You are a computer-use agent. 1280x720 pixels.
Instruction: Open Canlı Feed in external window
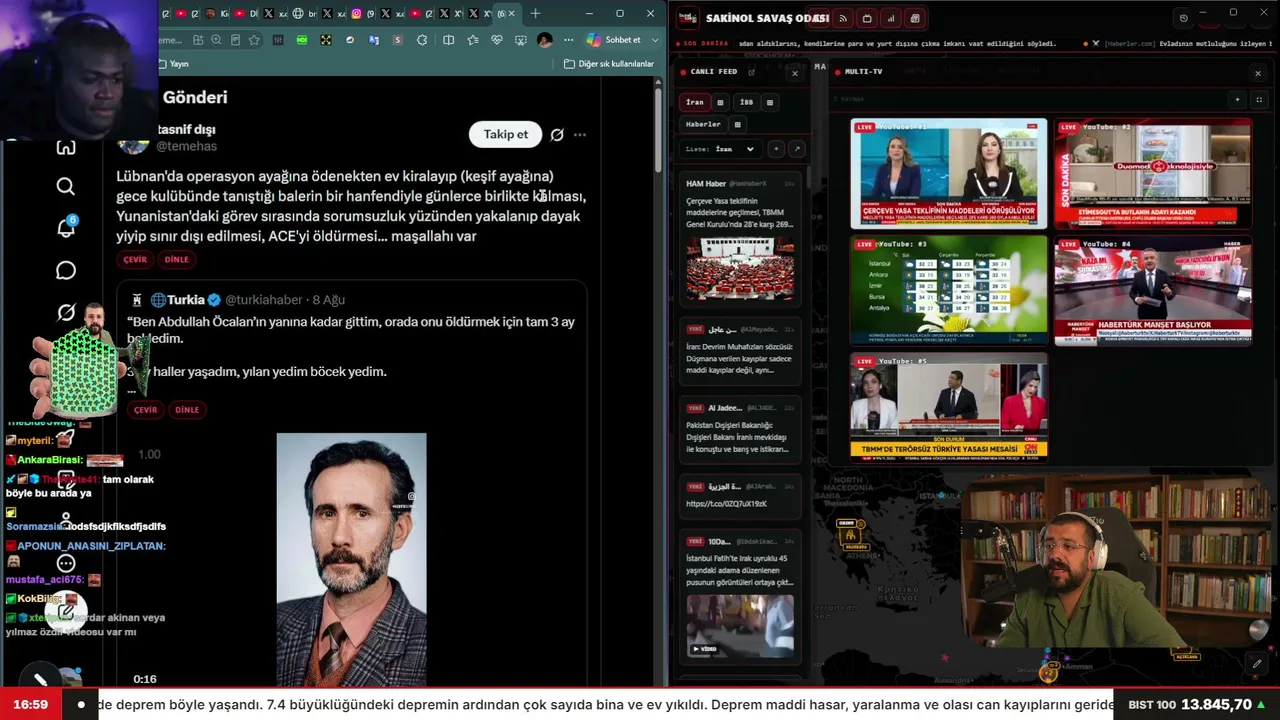752,72
